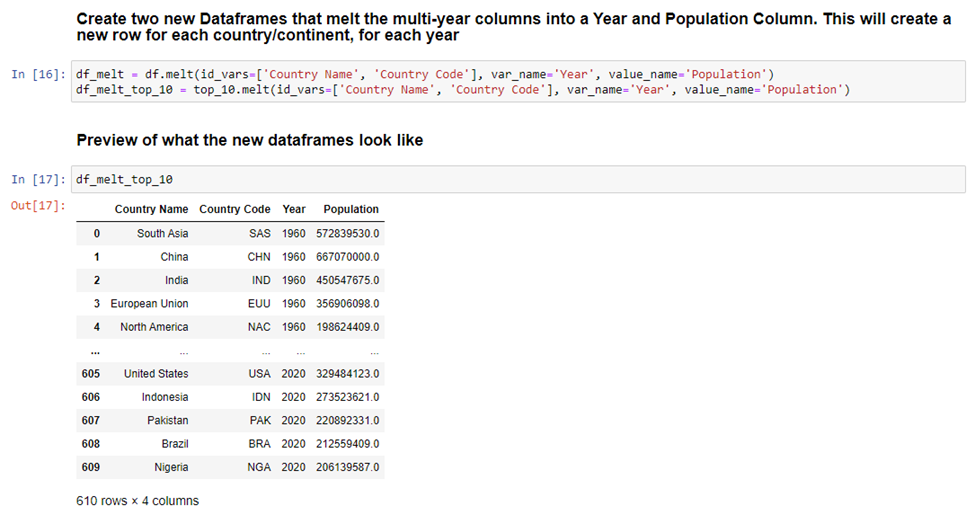Click population value 572839530.0
This screenshot has height=515, width=975.
click(x=348, y=233)
